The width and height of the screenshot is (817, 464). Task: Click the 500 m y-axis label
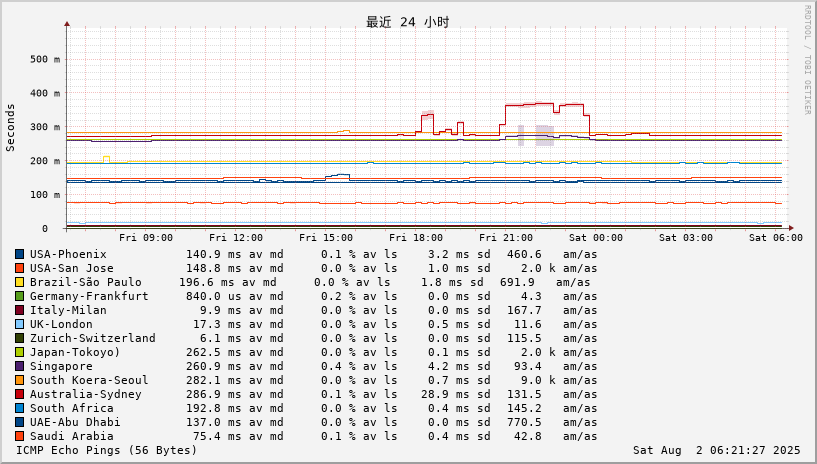[x=45, y=59]
